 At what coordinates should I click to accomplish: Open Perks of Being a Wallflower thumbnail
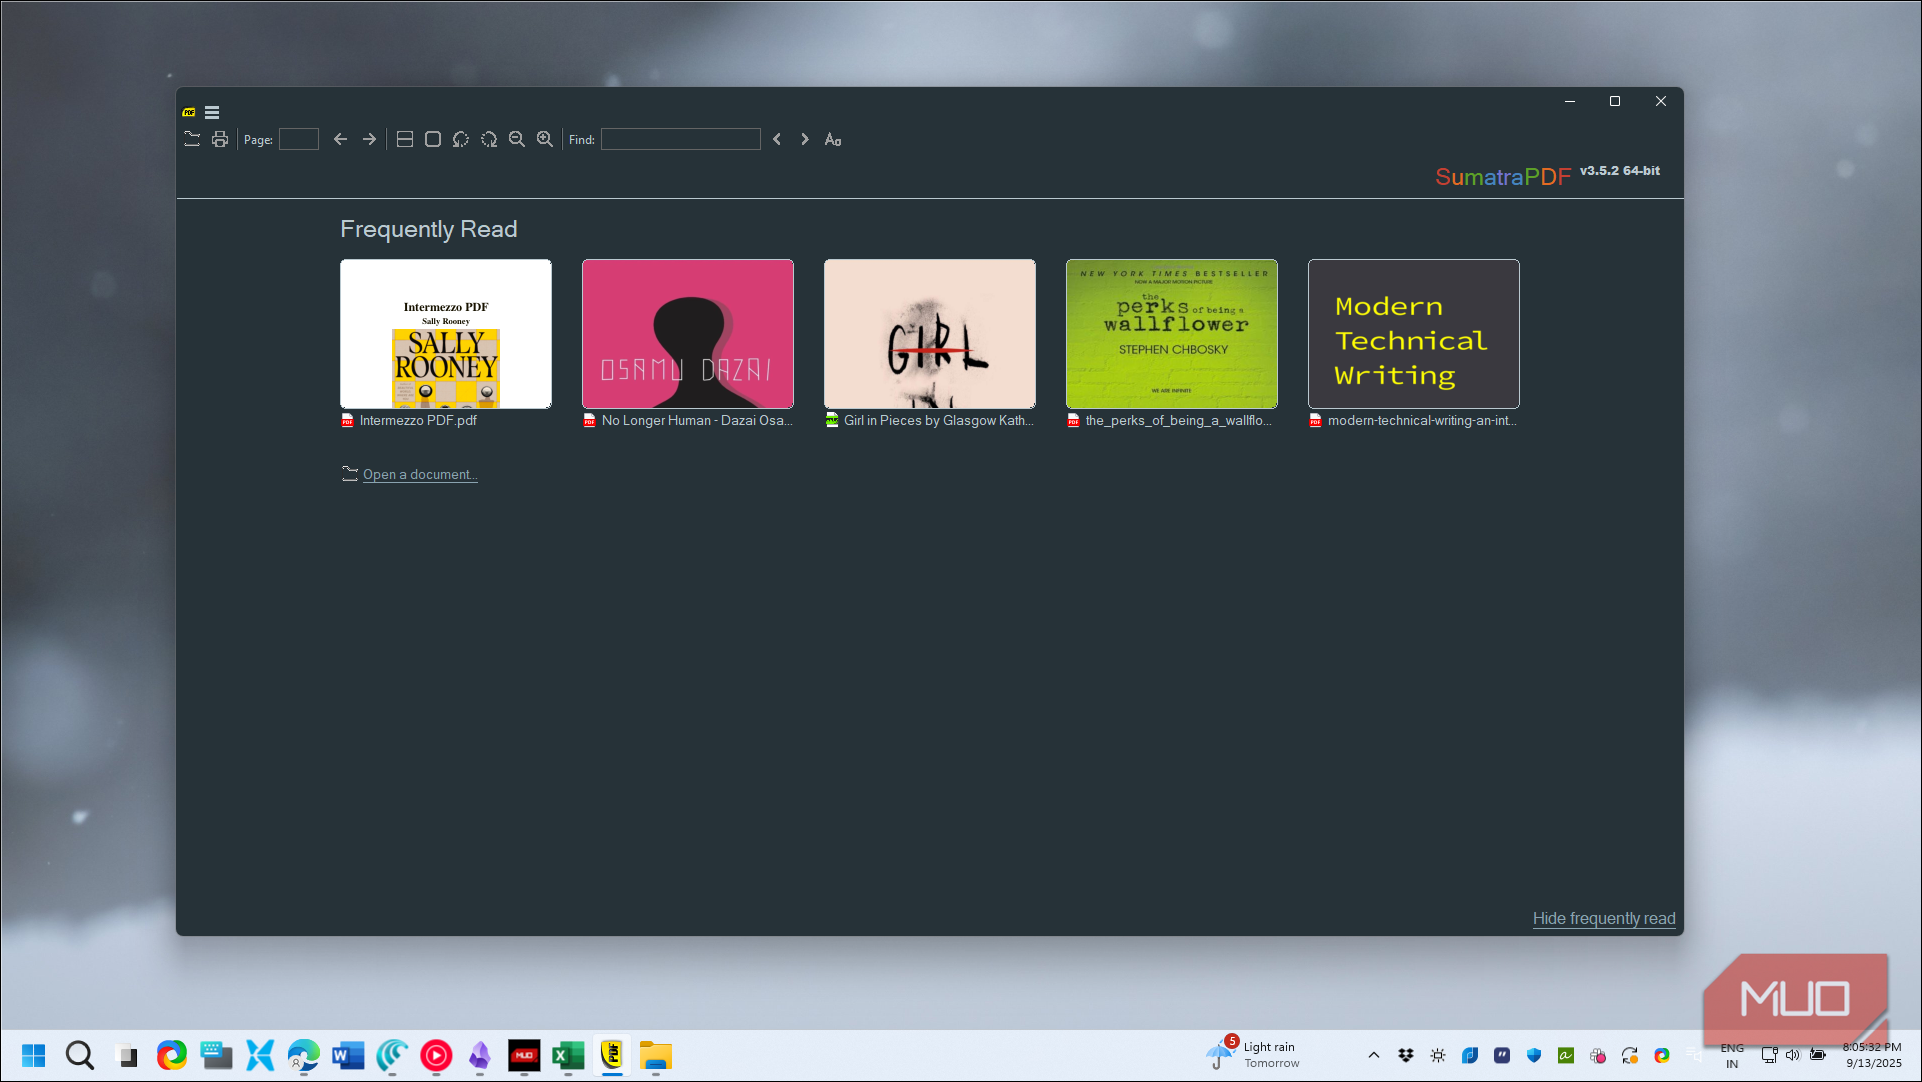click(x=1172, y=334)
